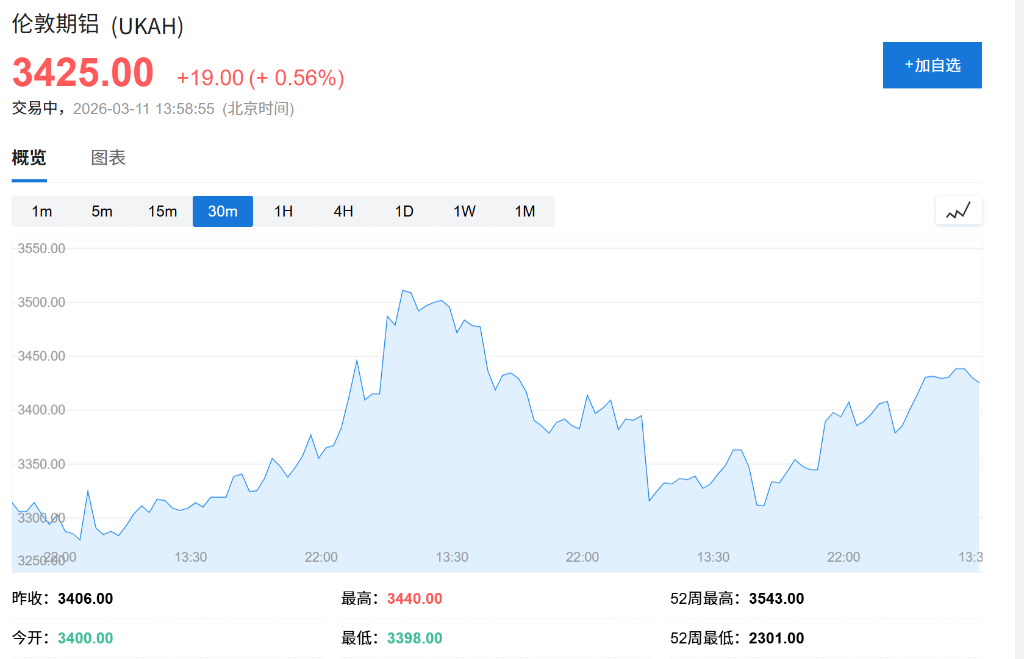The image size is (1024, 659).
Task: Click the +加自选 watchlist button
Action: pyautogui.click(x=932, y=64)
